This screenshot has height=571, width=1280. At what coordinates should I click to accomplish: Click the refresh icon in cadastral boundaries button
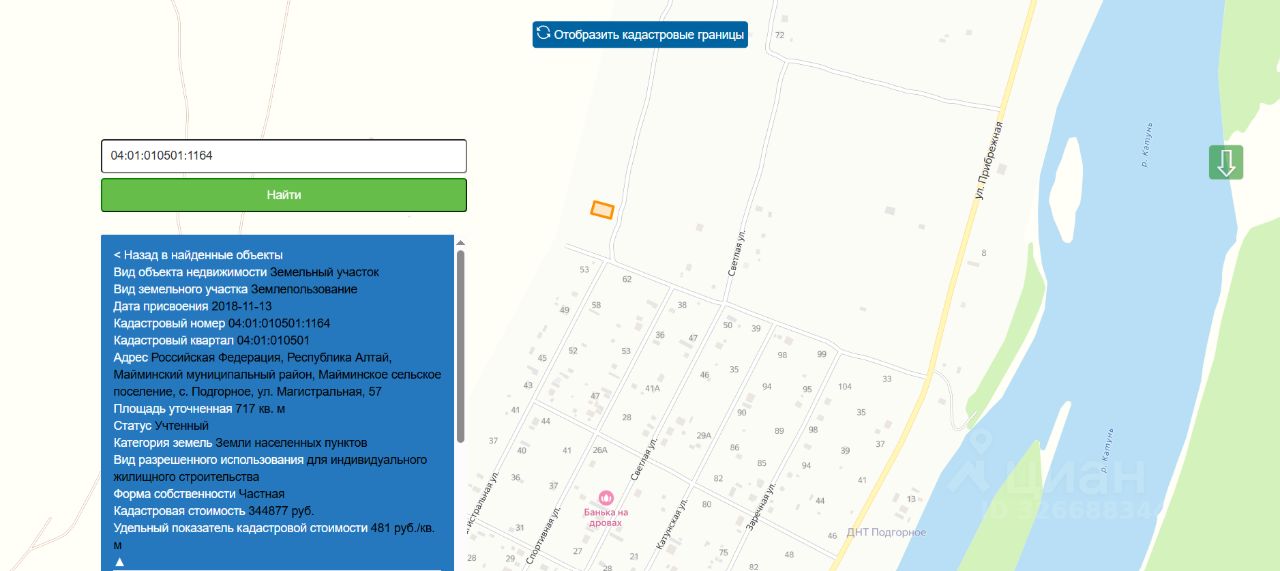pyautogui.click(x=543, y=34)
